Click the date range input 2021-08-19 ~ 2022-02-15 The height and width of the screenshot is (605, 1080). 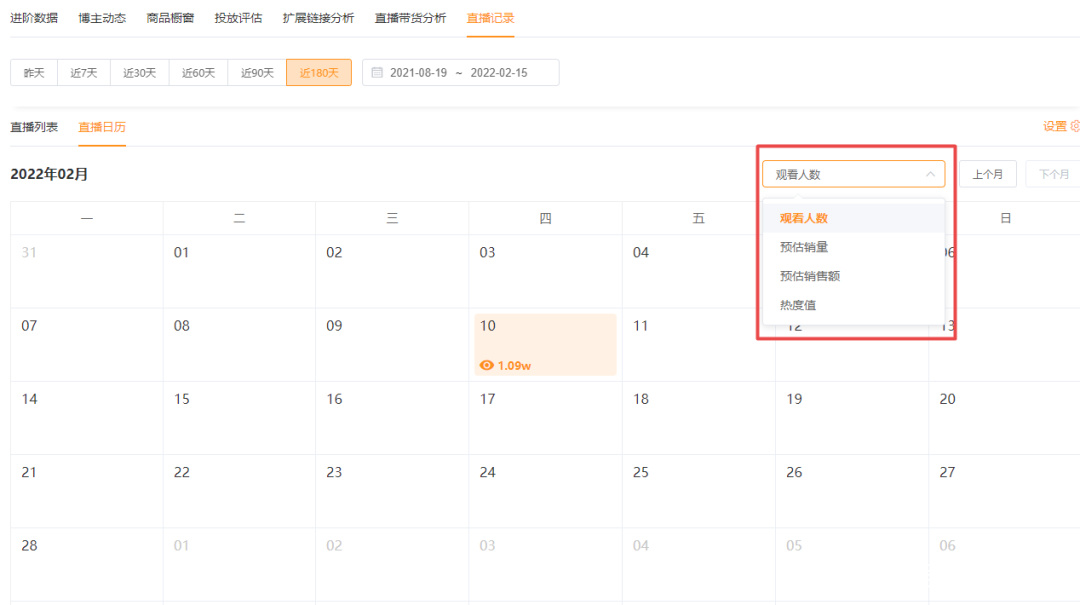(x=460, y=73)
